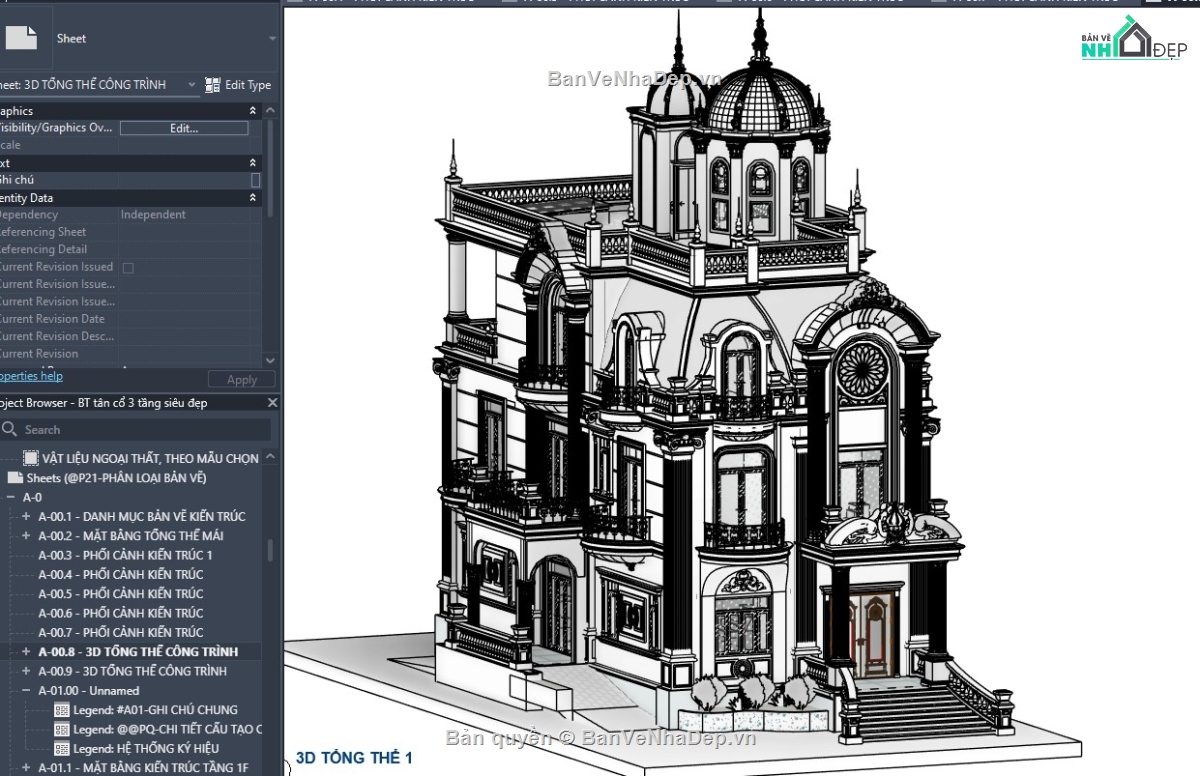Select the Sheets (@P21-PHÂN LOẠI BẢN VẼ) node
This screenshot has width=1200, height=776.
pyautogui.click(x=107, y=478)
